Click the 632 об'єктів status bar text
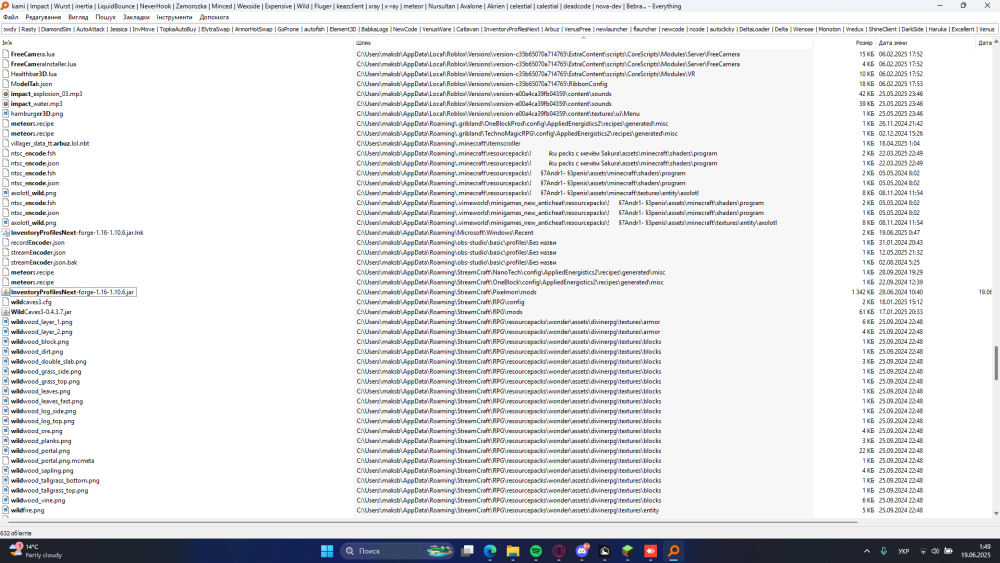 [x=16, y=533]
